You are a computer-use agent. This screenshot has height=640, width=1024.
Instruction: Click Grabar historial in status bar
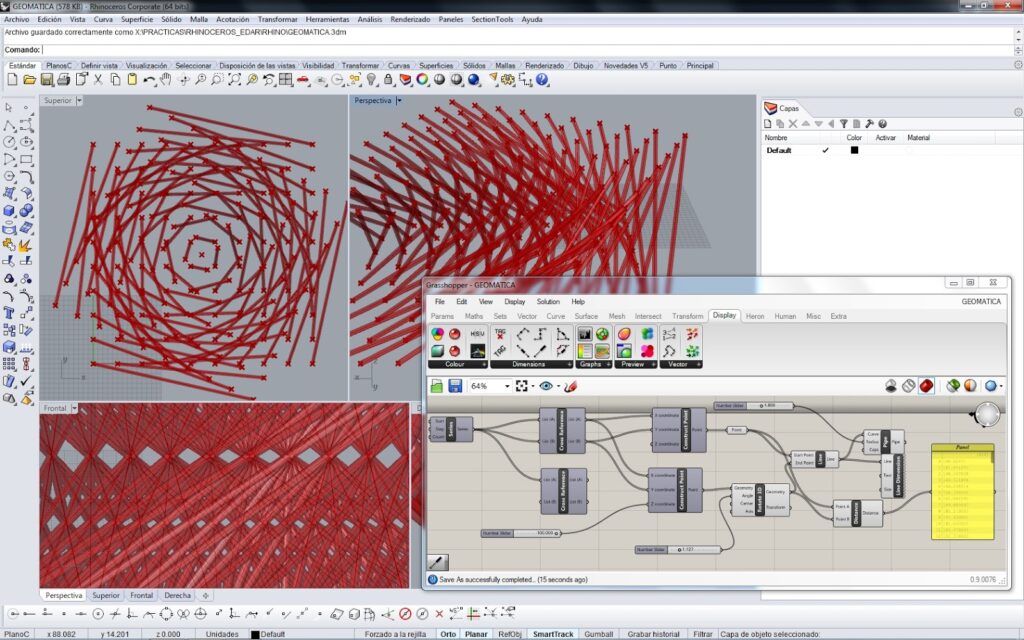click(653, 634)
